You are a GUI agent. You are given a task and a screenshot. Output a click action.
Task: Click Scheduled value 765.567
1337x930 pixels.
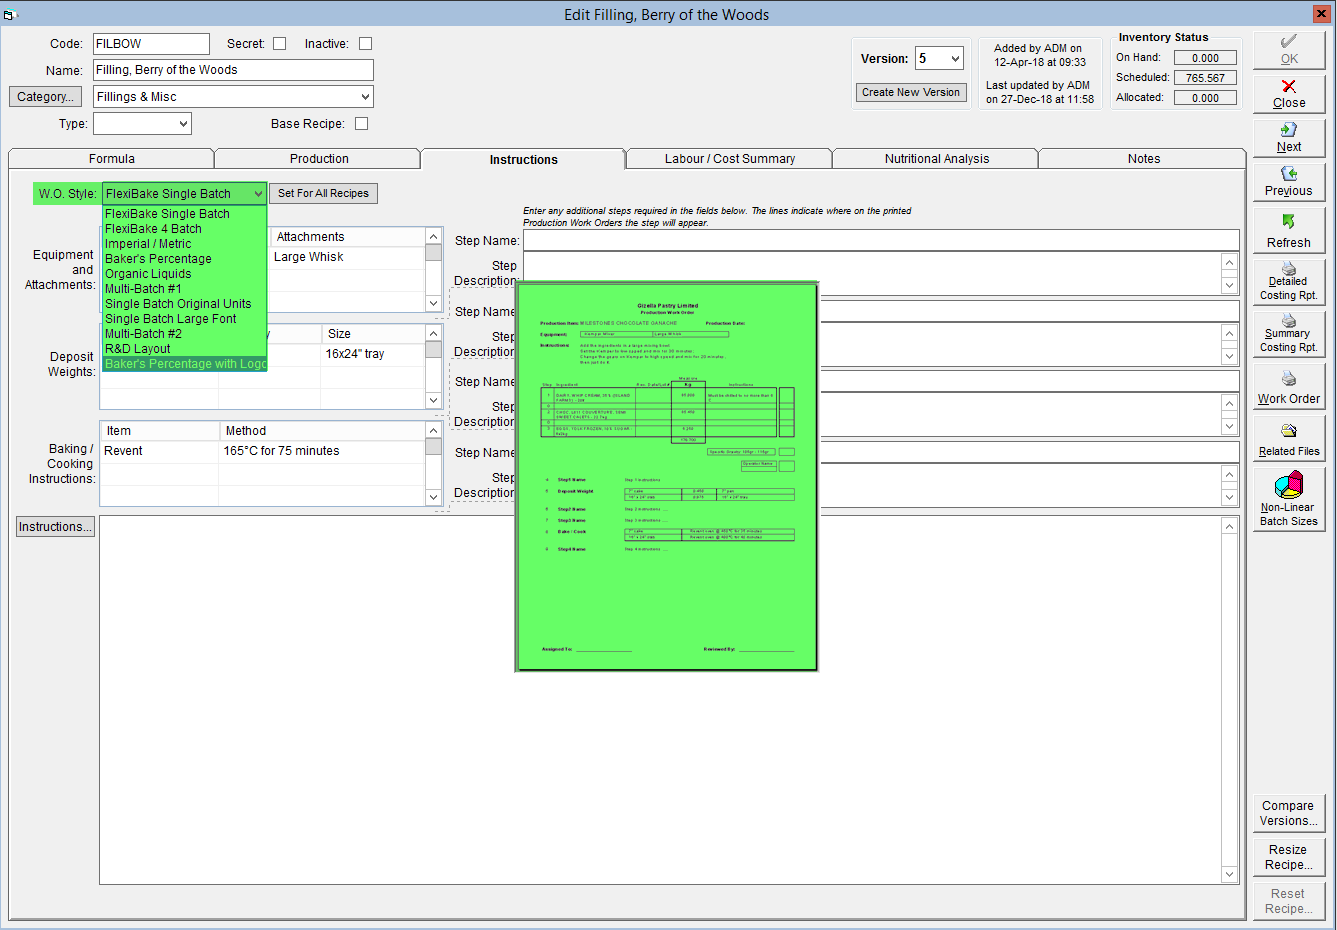pyautogui.click(x=1205, y=78)
